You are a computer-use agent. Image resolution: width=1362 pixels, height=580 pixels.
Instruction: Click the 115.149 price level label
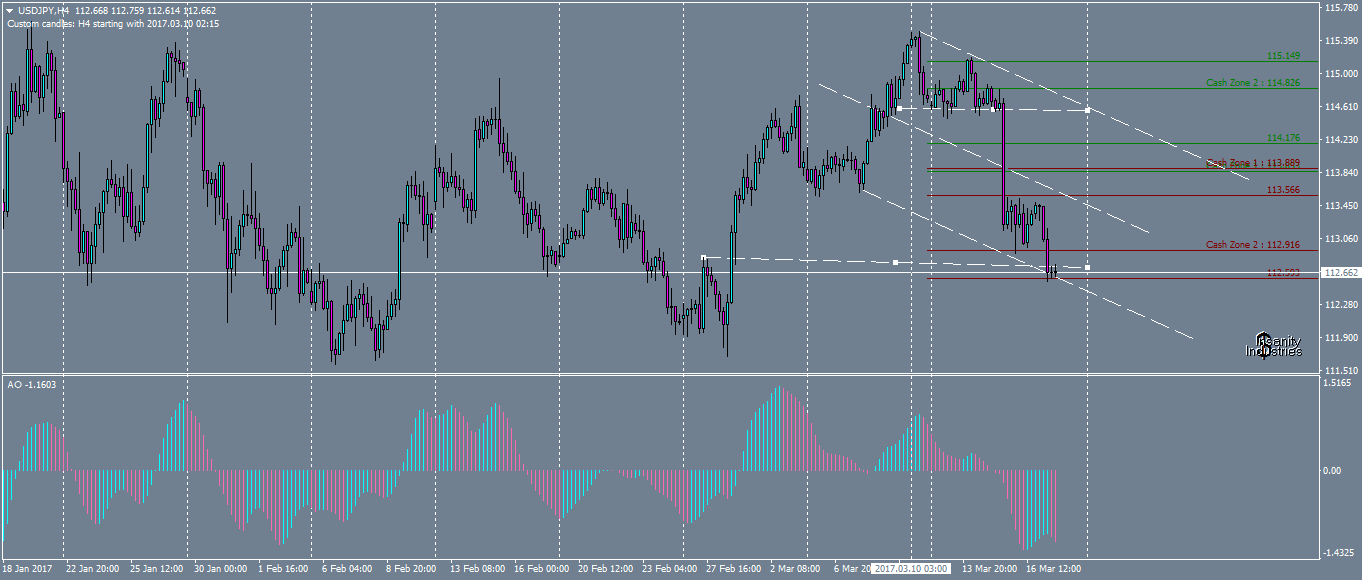tap(1283, 56)
